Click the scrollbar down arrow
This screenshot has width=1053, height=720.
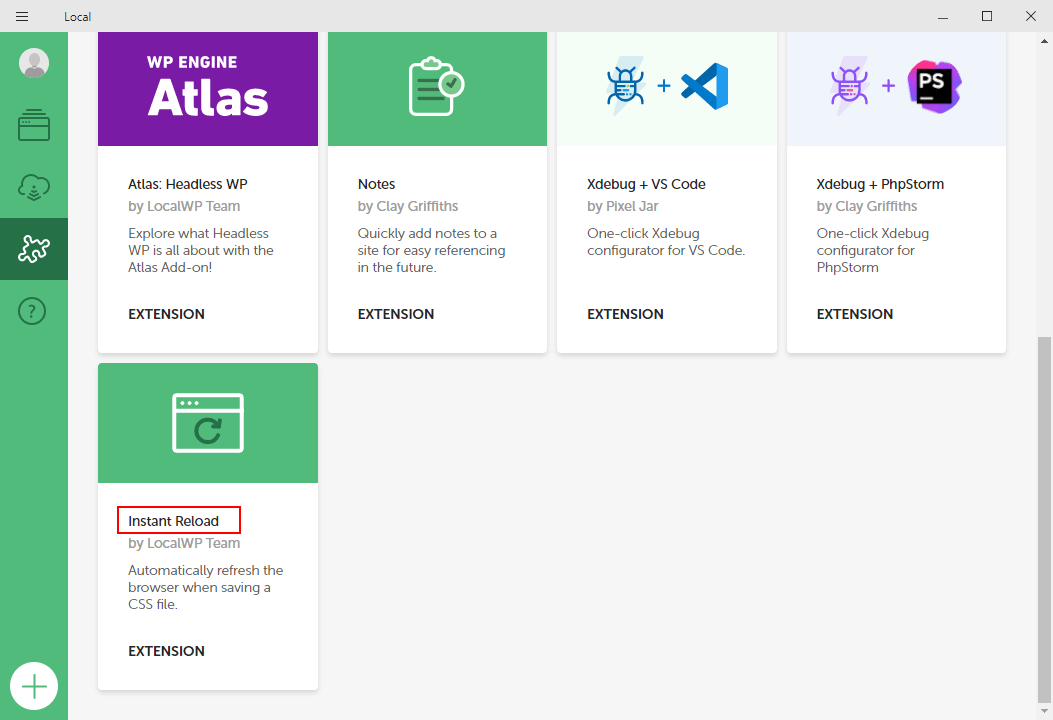click(1044, 712)
